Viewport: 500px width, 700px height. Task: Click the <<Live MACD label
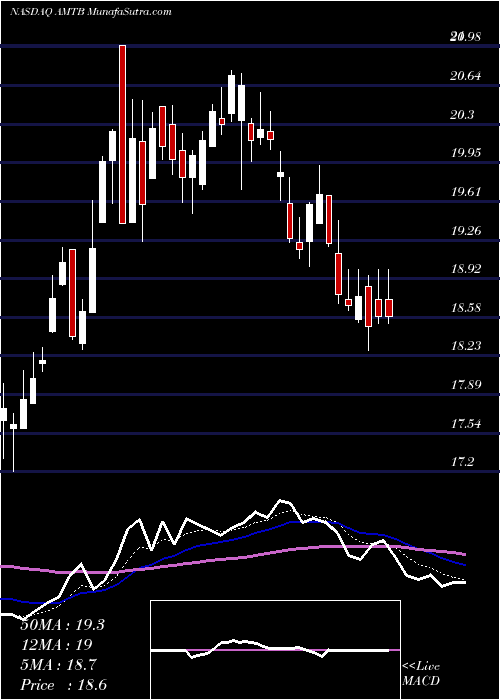421,674
